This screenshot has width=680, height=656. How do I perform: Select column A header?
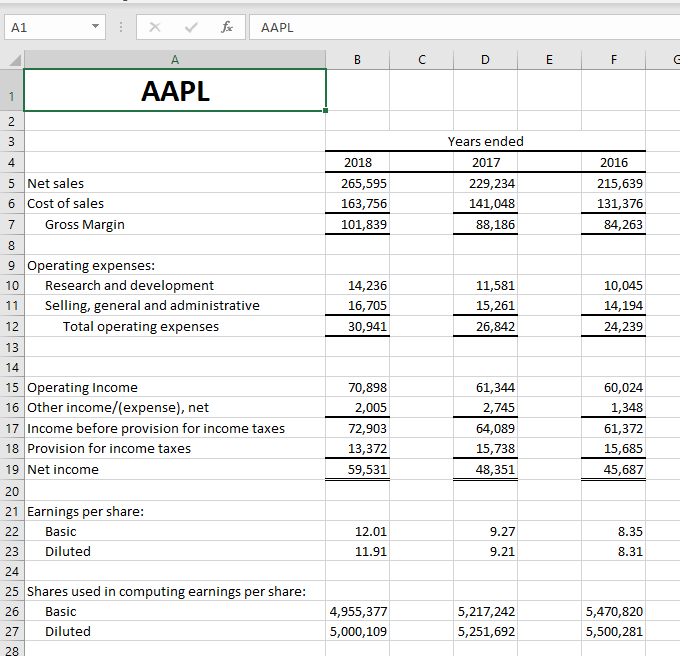coord(175,59)
